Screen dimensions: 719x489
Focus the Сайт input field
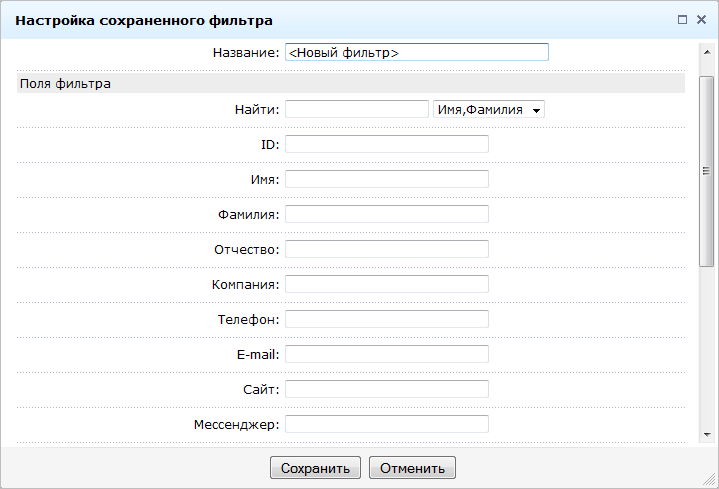point(386,389)
